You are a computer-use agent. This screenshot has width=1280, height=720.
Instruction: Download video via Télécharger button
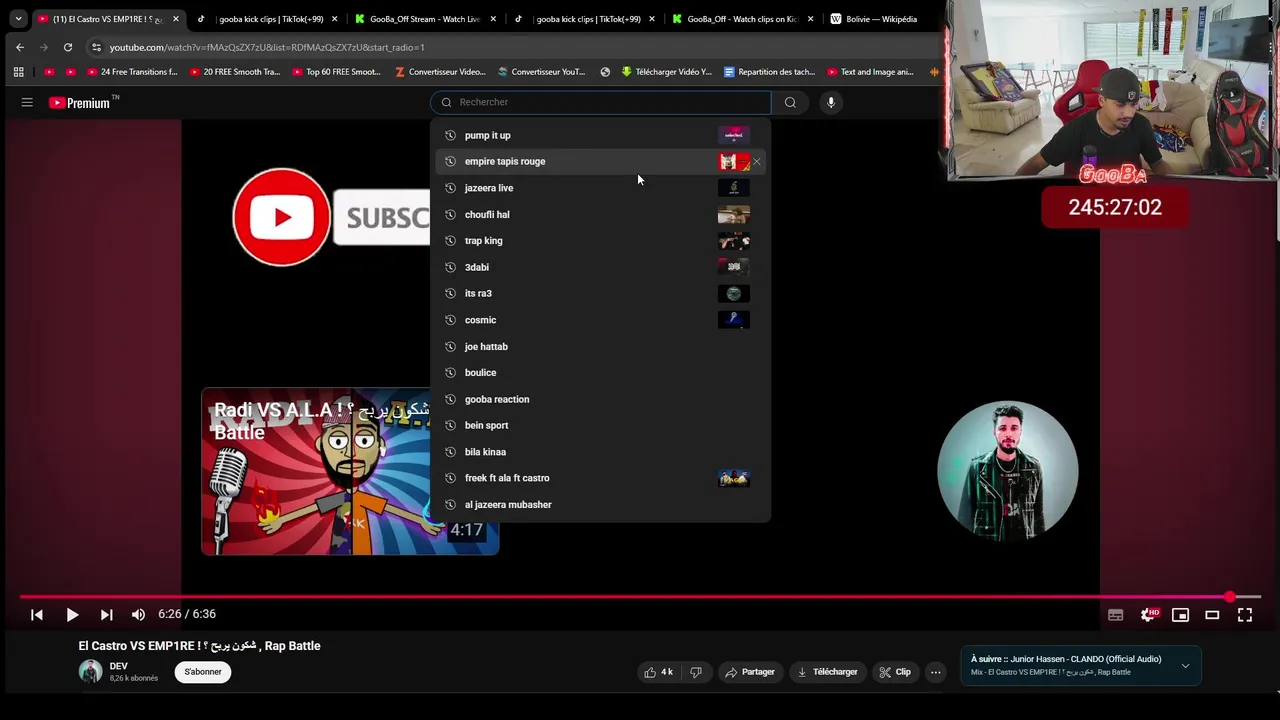[827, 672]
